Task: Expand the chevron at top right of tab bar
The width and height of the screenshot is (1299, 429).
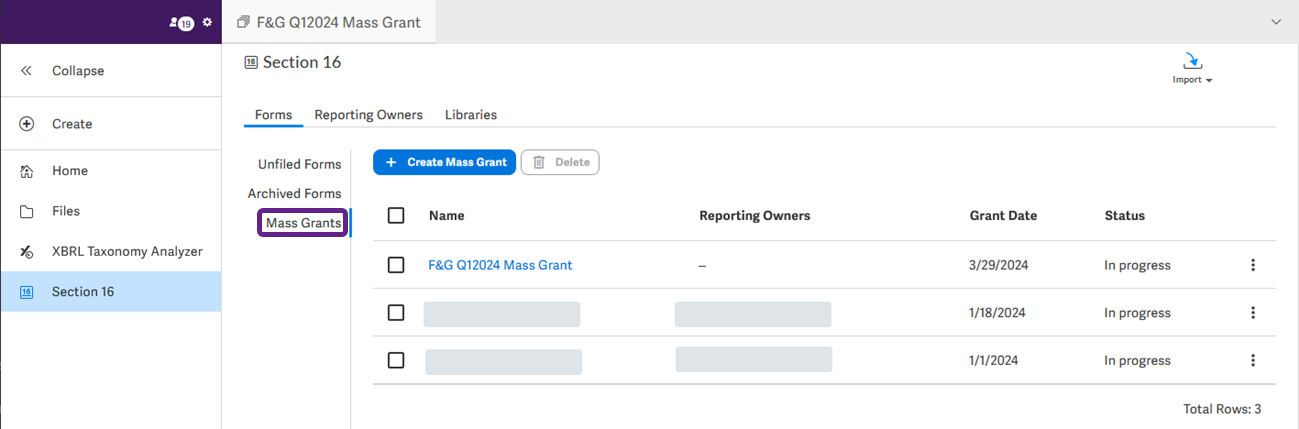Action: [1275, 22]
